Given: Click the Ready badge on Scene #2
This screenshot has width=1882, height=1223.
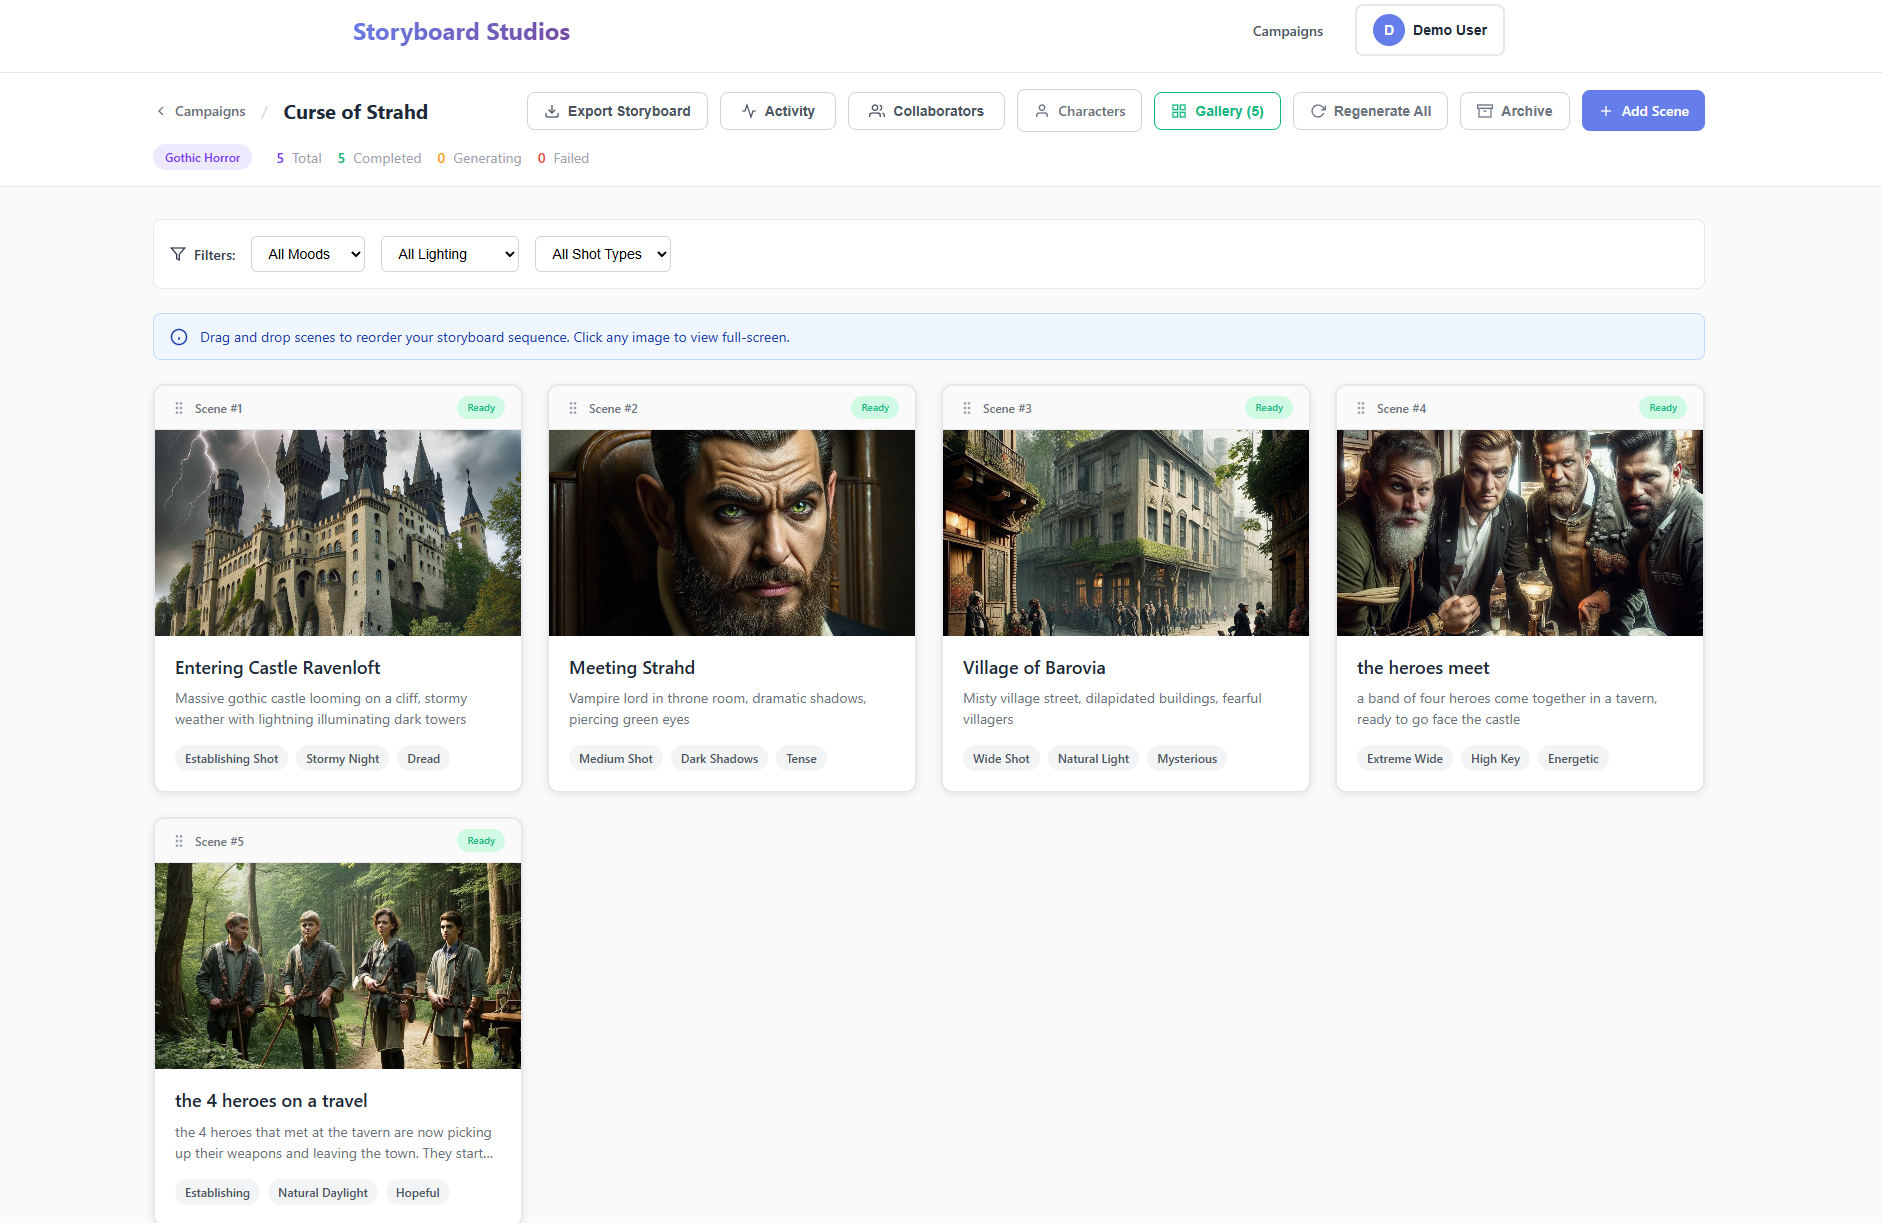Looking at the screenshot, I should [x=875, y=408].
